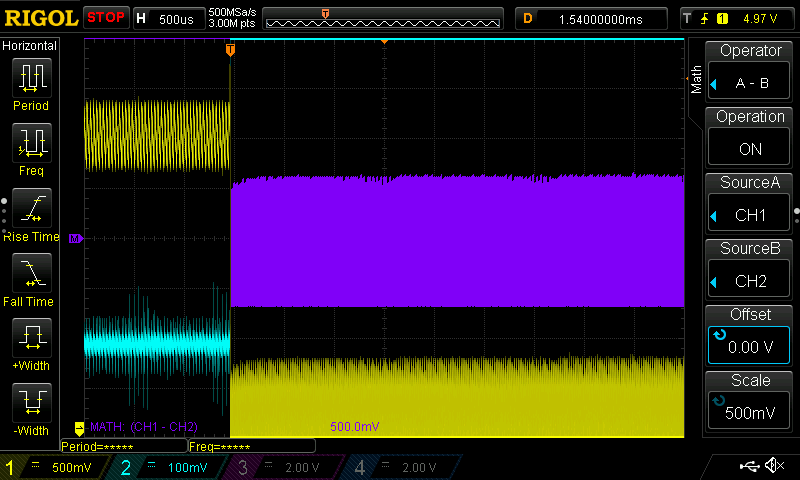
Task: Click the USB connection status icon
Action: [x=749, y=465]
